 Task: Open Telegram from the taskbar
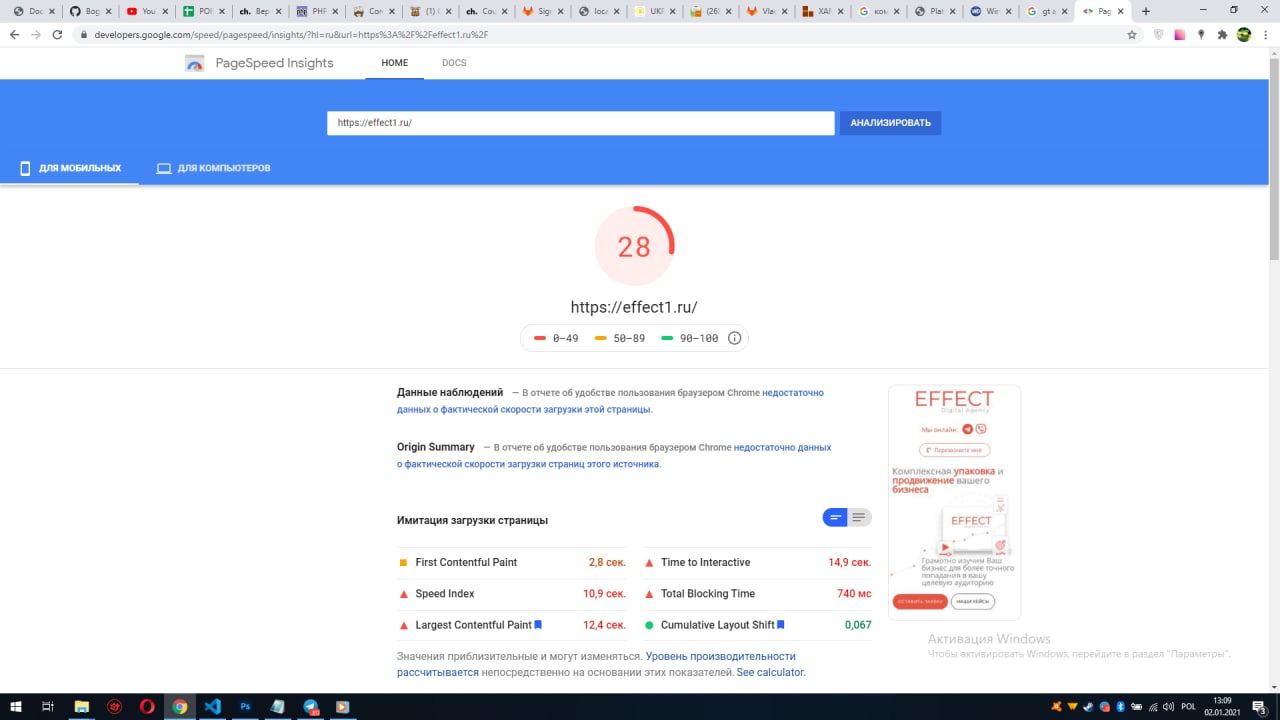(x=310, y=707)
